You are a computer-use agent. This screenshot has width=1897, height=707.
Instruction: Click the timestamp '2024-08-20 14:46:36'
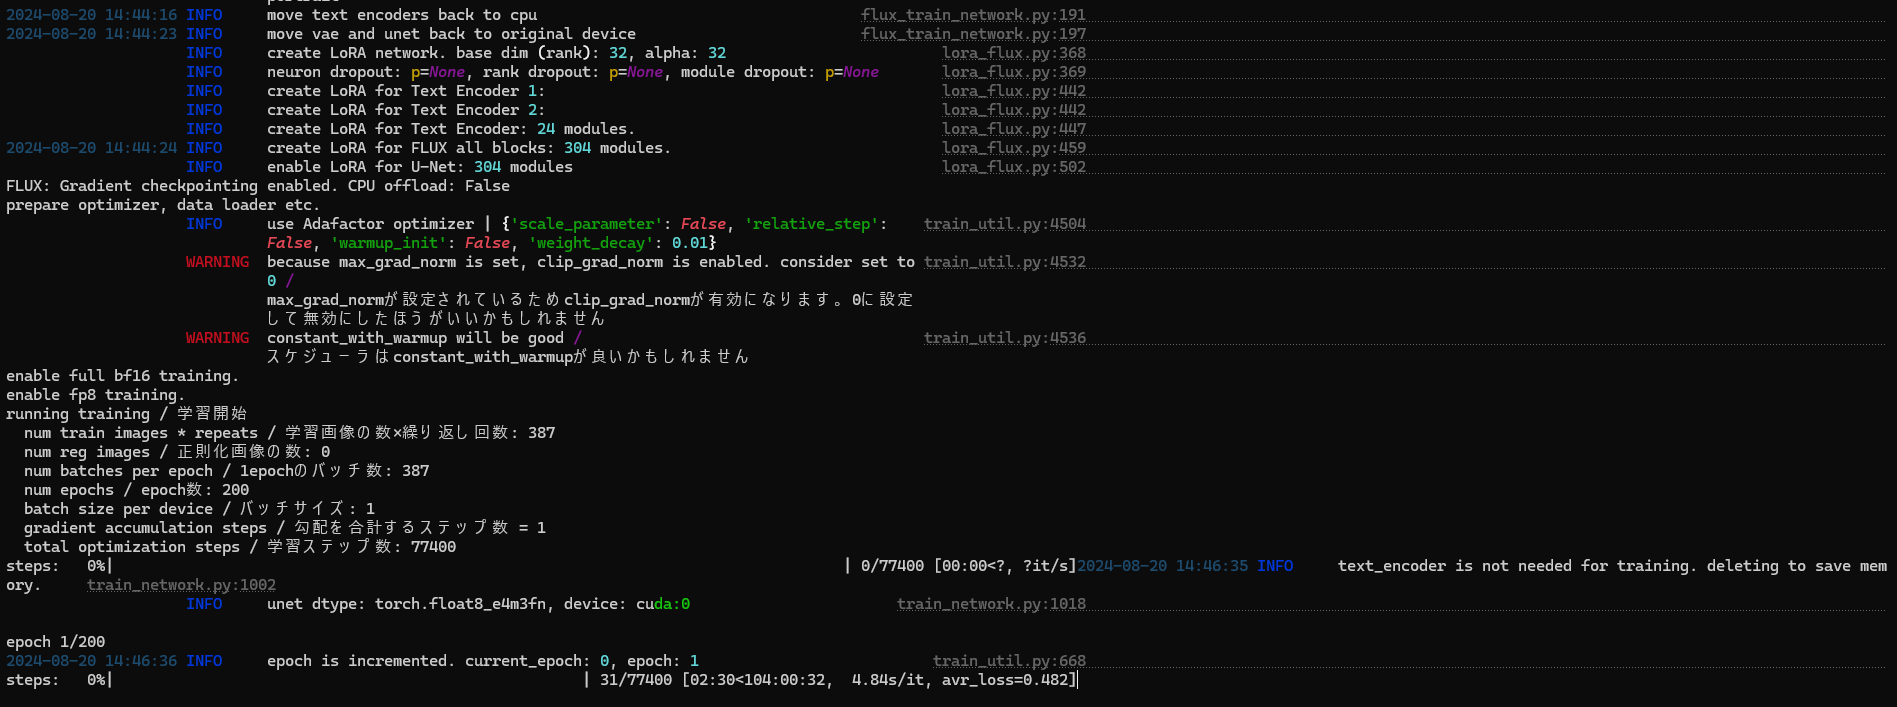[91, 661]
